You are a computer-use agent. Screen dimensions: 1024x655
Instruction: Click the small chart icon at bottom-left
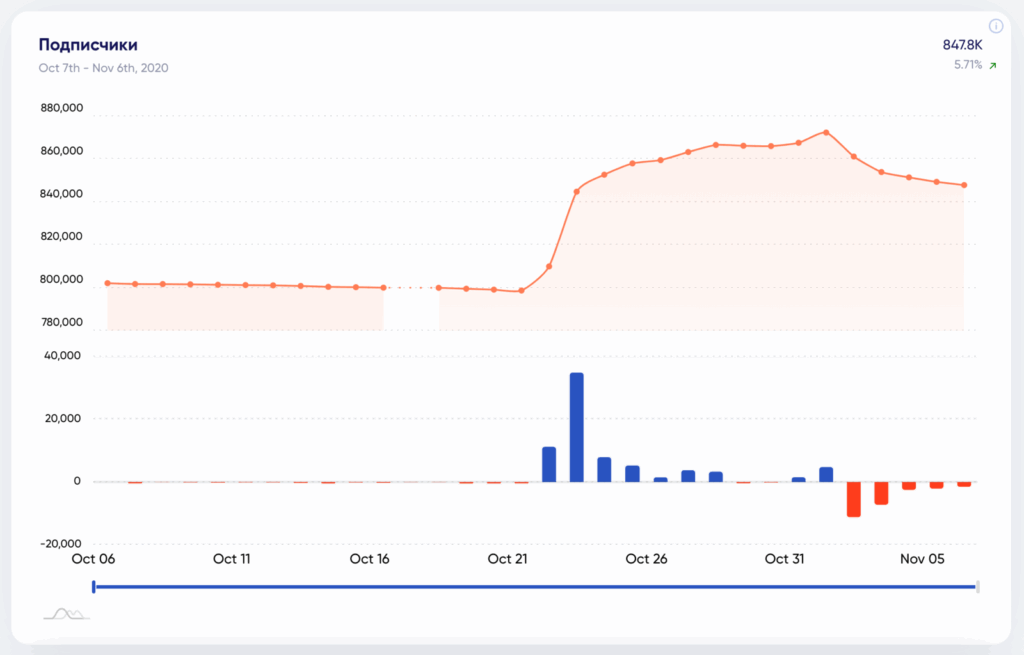click(66, 613)
